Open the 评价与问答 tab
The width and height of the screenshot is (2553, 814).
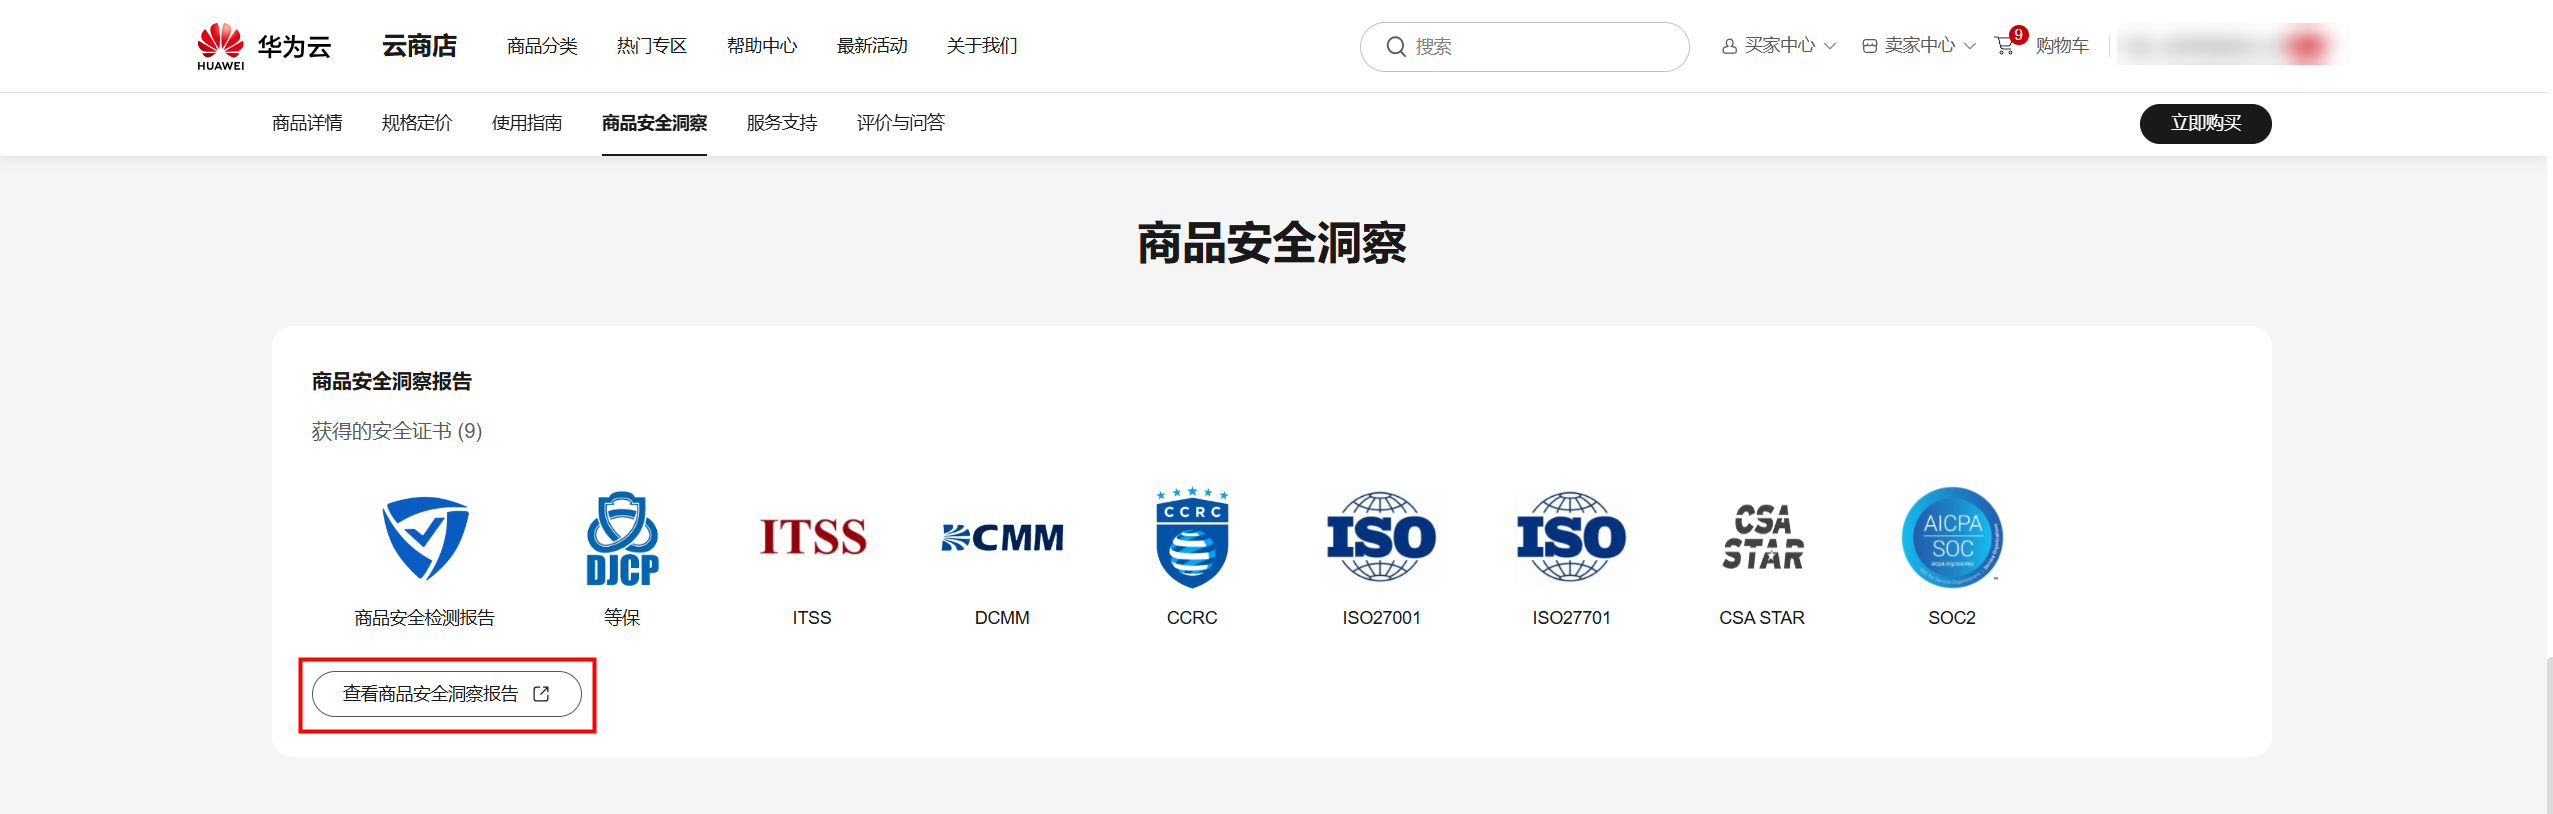[x=900, y=123]
